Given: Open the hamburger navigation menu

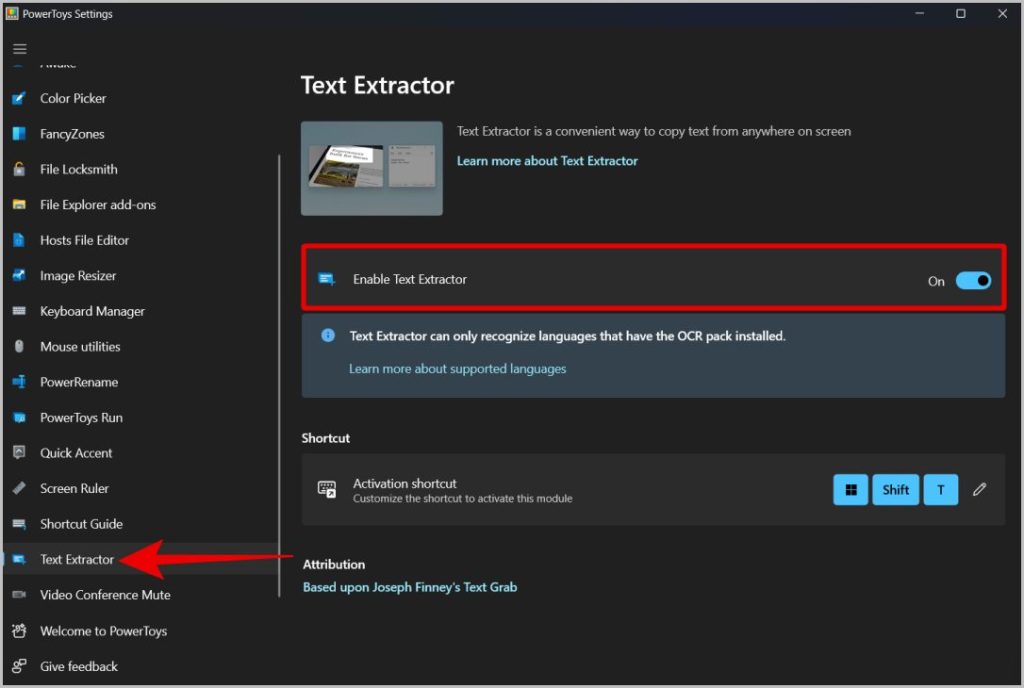Looking at the screenshot, I should (20, 49).
